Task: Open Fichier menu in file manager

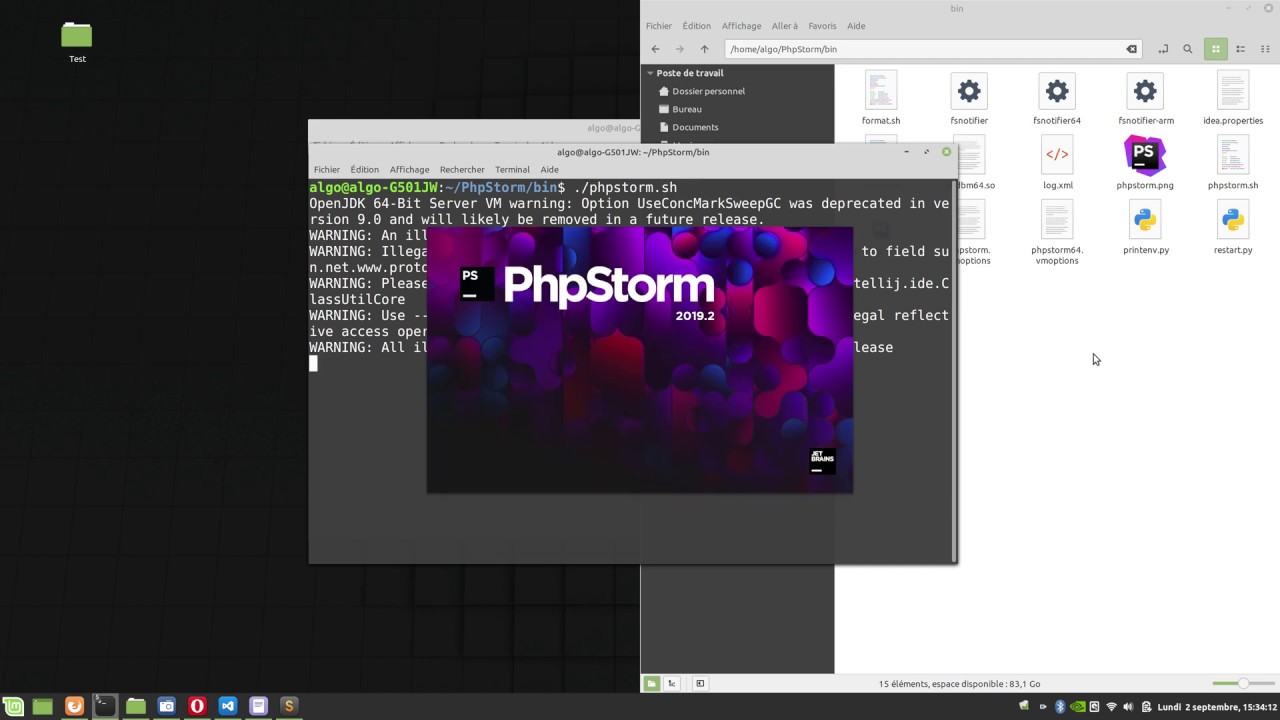Action: click(659, 26)
